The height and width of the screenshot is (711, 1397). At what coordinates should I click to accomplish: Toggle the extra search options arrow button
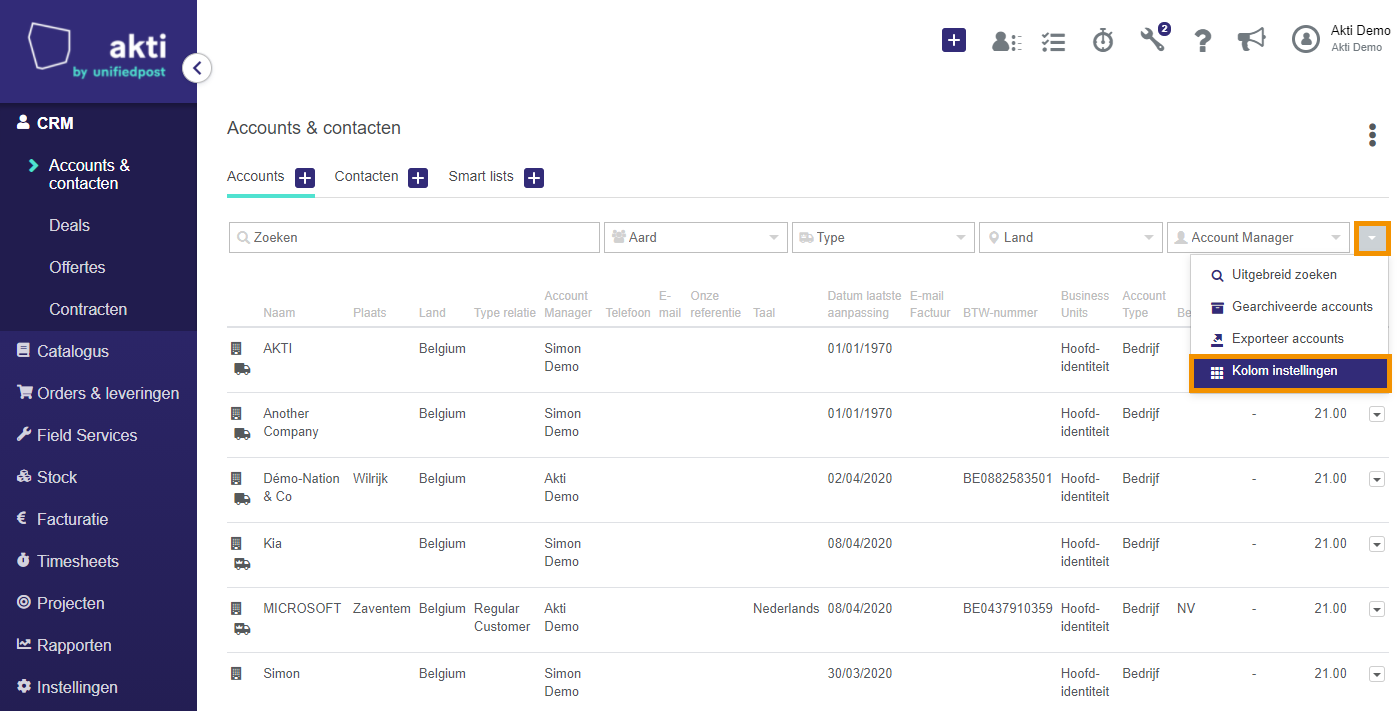1372,238
